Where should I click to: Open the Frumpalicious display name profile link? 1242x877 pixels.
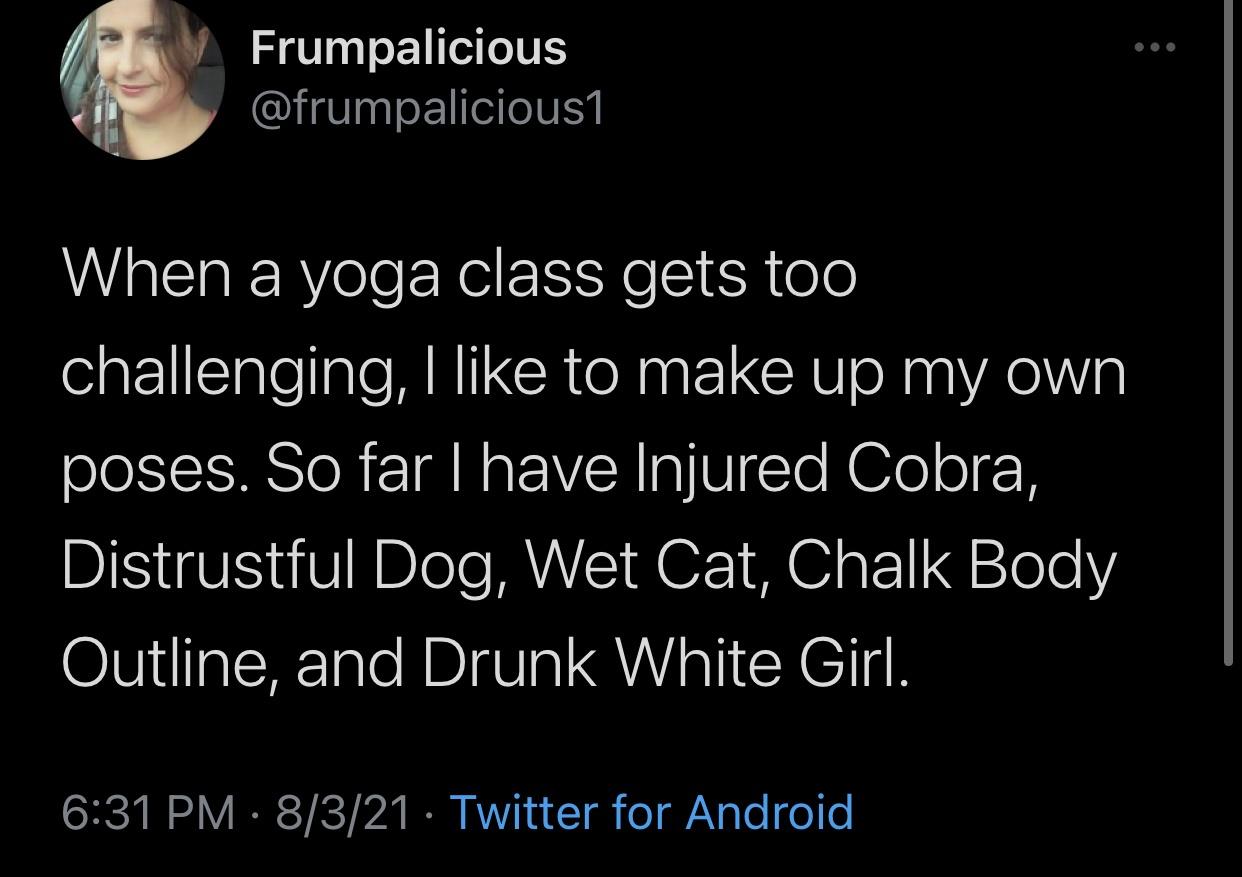(x=408, y=47)
